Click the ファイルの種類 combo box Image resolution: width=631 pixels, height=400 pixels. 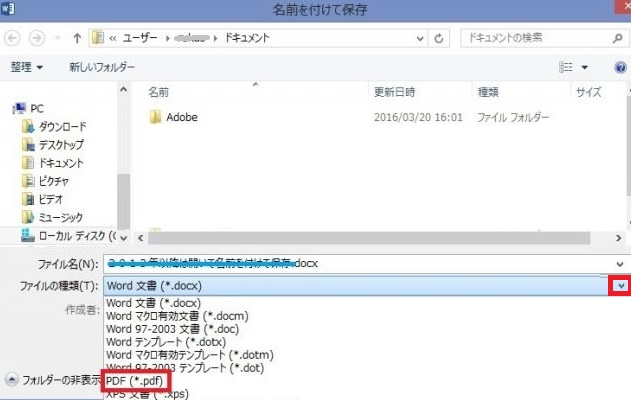click(357, 286)
